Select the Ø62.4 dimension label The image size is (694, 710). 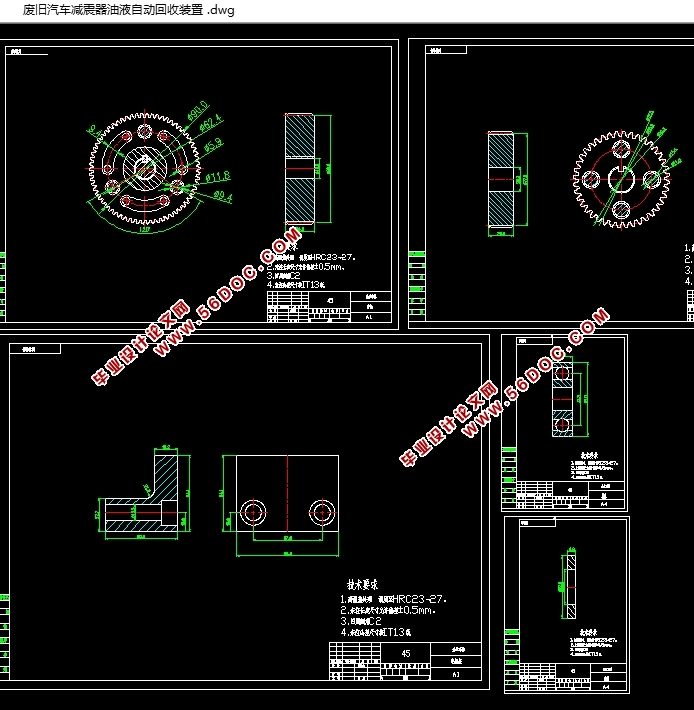coord(211,123)
